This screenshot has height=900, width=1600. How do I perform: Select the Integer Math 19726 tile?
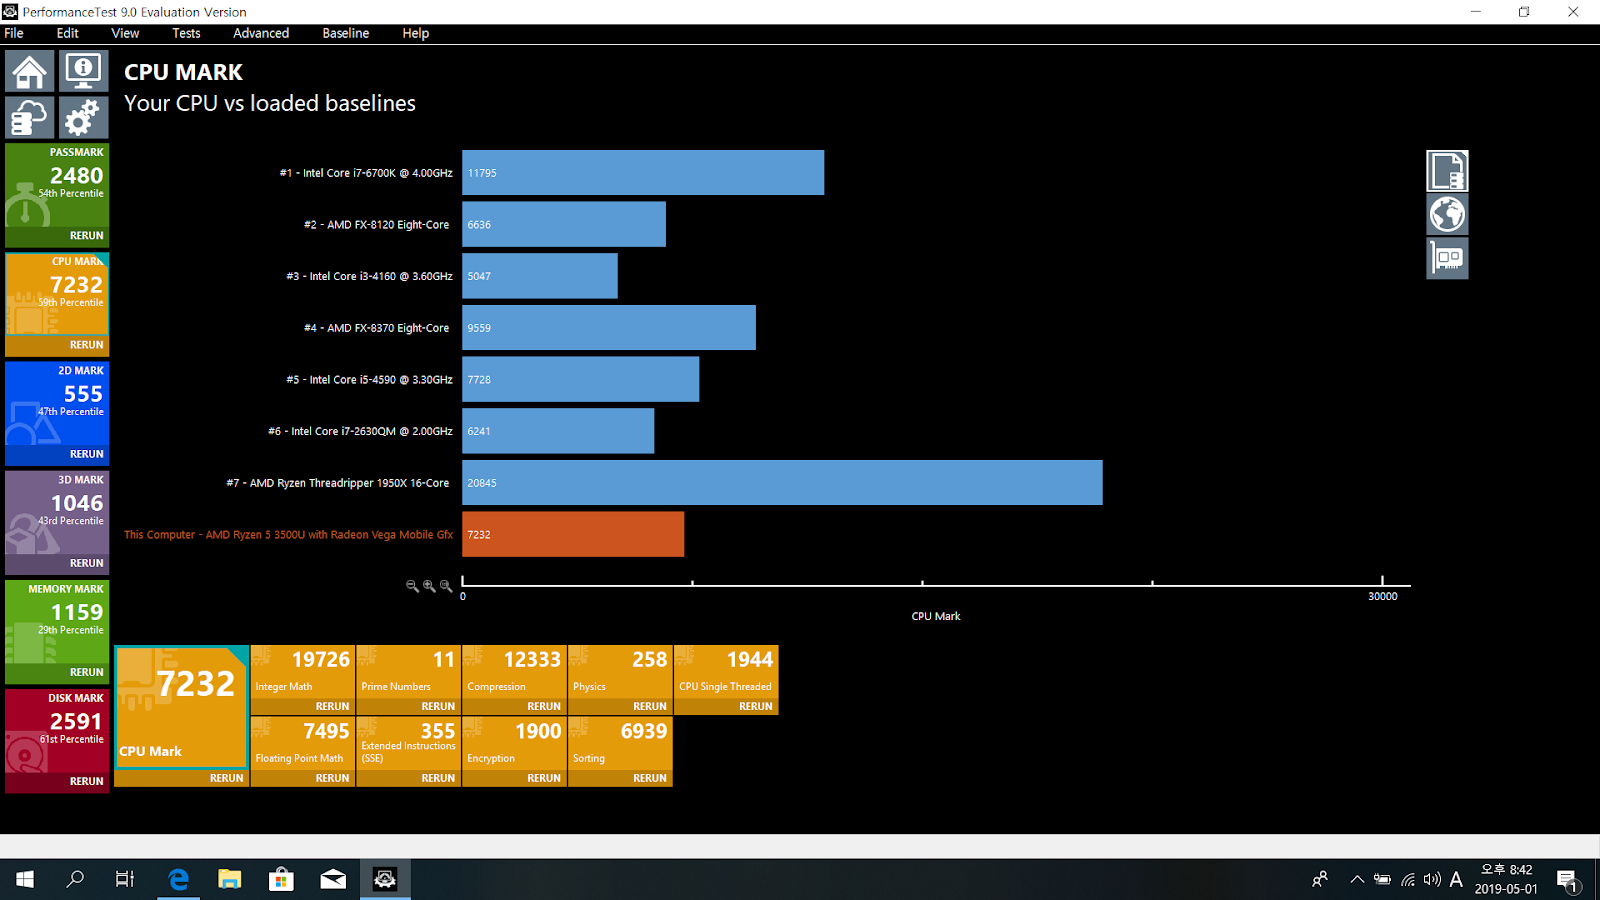click(303, 672)
